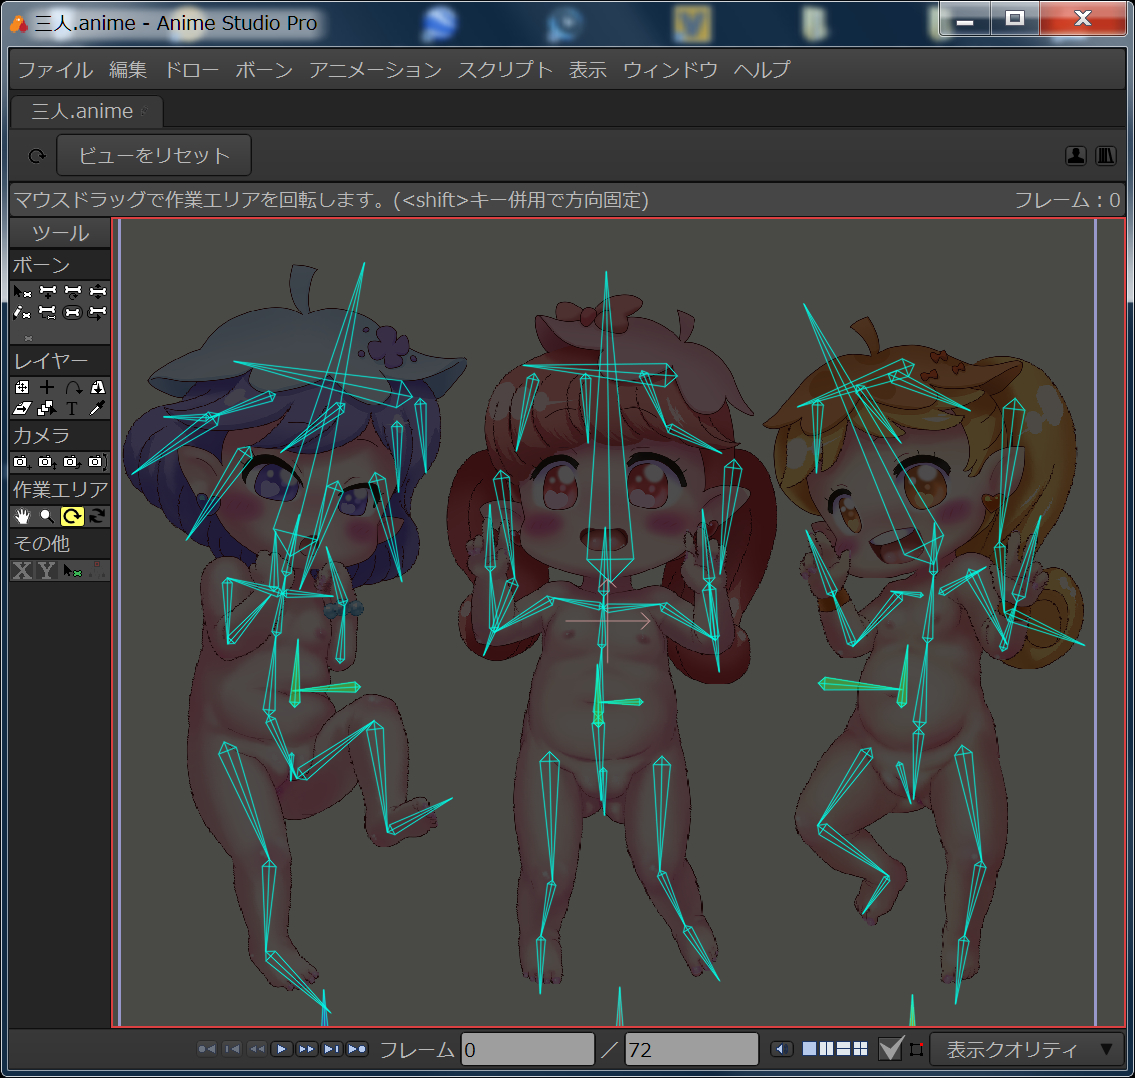Pick the Pan/Tilt Camera tool
Screen dimensions: 1135x1078
(x=97, y=462)
